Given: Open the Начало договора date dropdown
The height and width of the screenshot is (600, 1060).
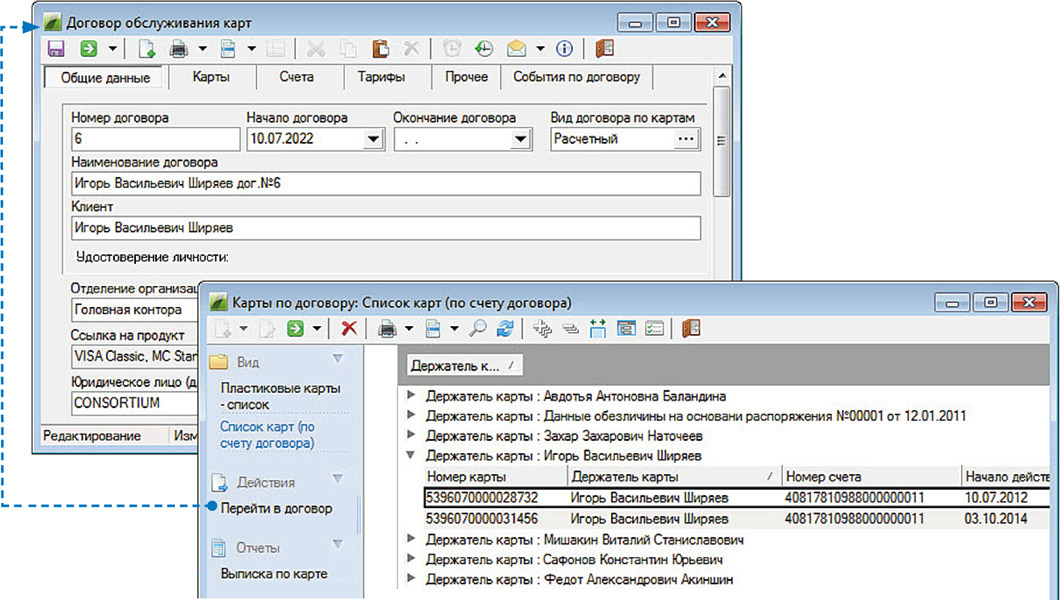Looking at the screenshot, I should [373, 140].
